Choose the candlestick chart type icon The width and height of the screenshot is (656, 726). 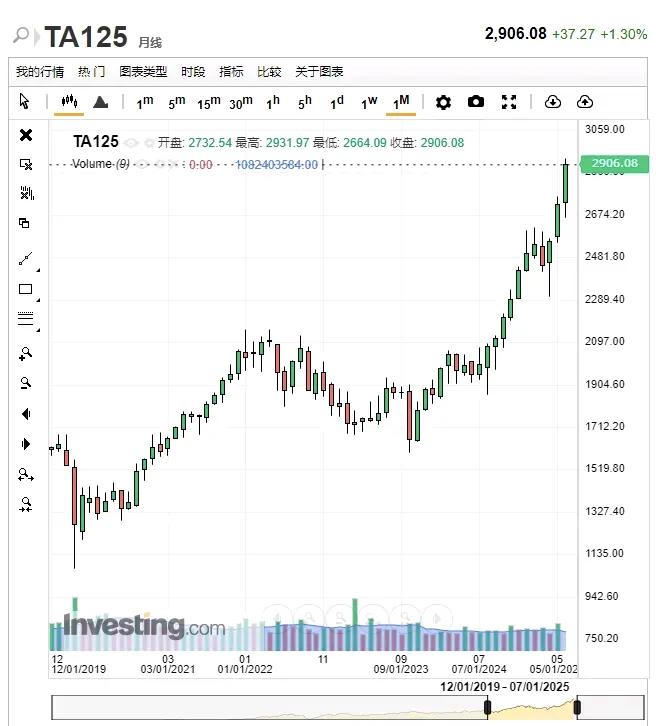tap(69, 100)
